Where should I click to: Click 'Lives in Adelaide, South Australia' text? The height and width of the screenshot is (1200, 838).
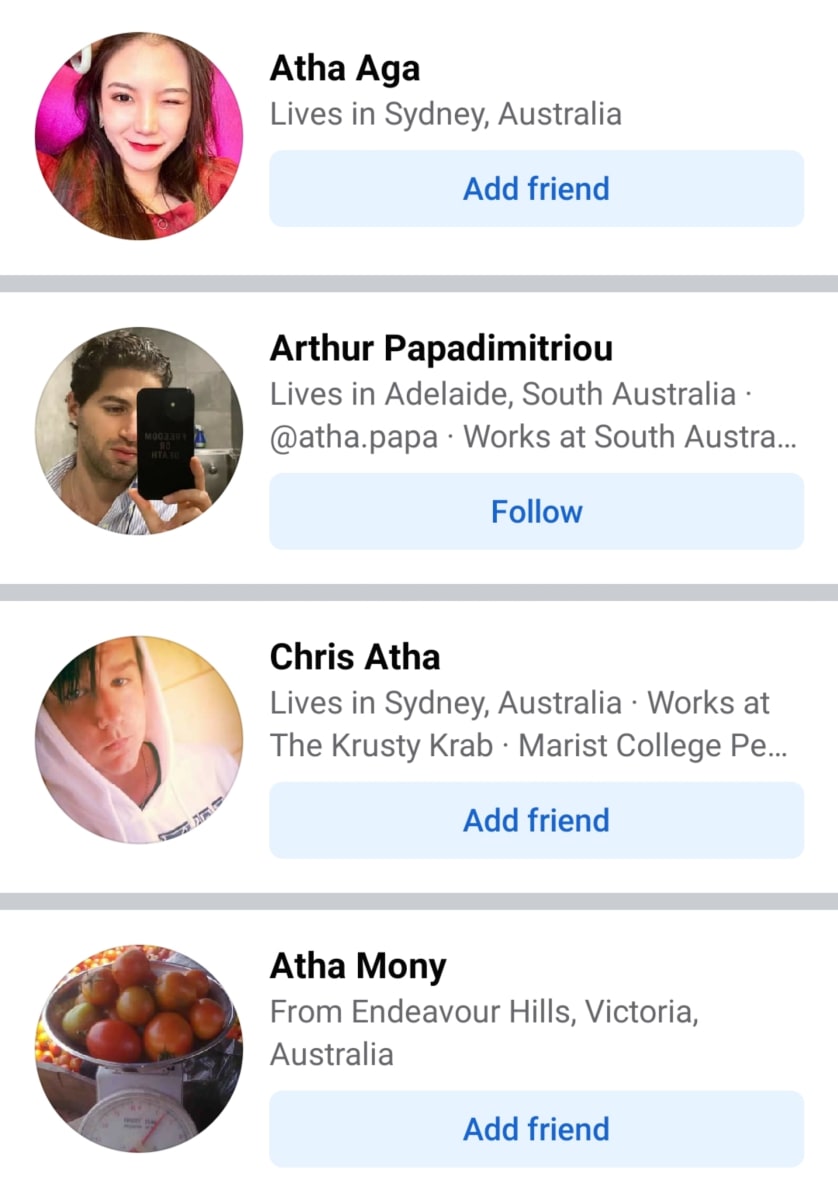[x=503, y=394]
